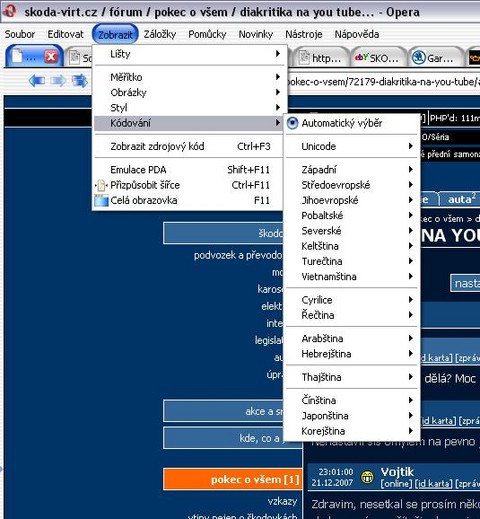Open the Korejština encoding entry
Viewport: 480px width, 519px height.
(352, 431)
